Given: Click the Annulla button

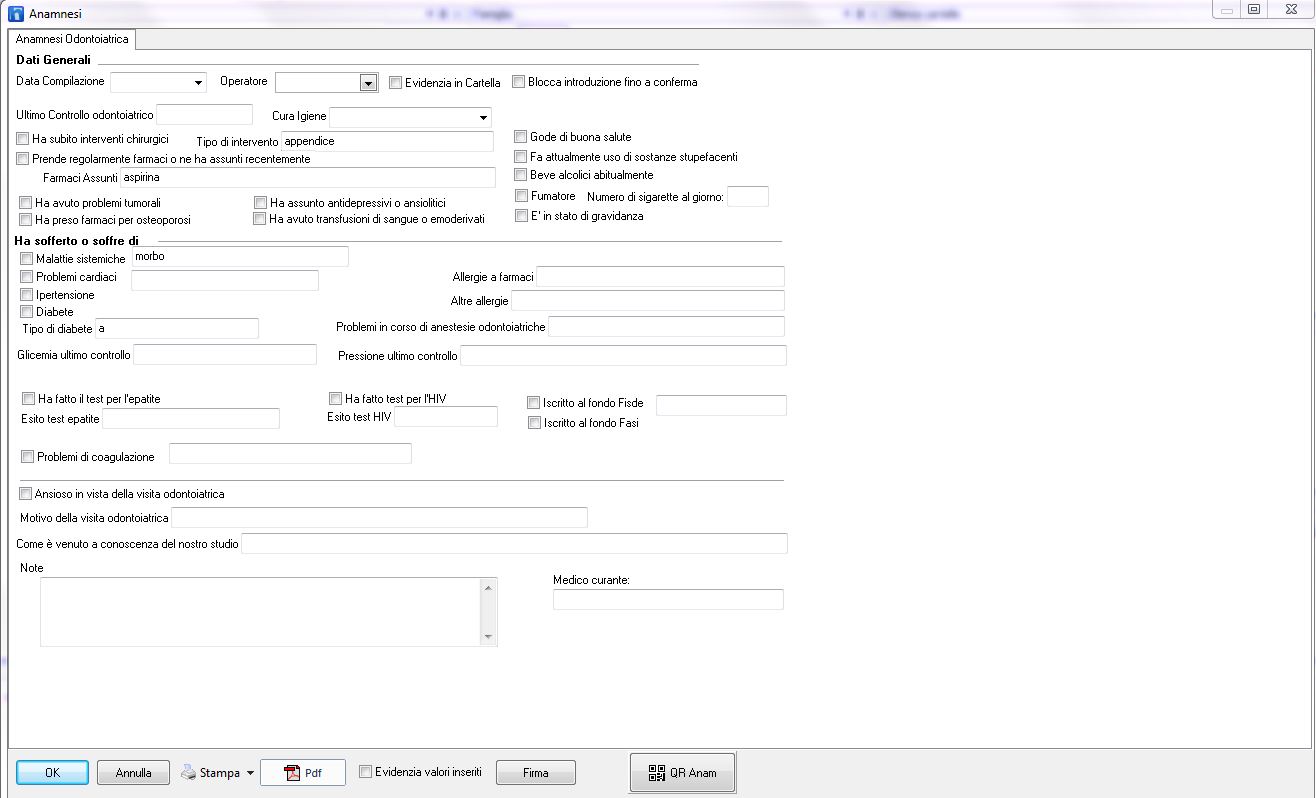Looking at the screenshot, I should click(x=133, y=773).
